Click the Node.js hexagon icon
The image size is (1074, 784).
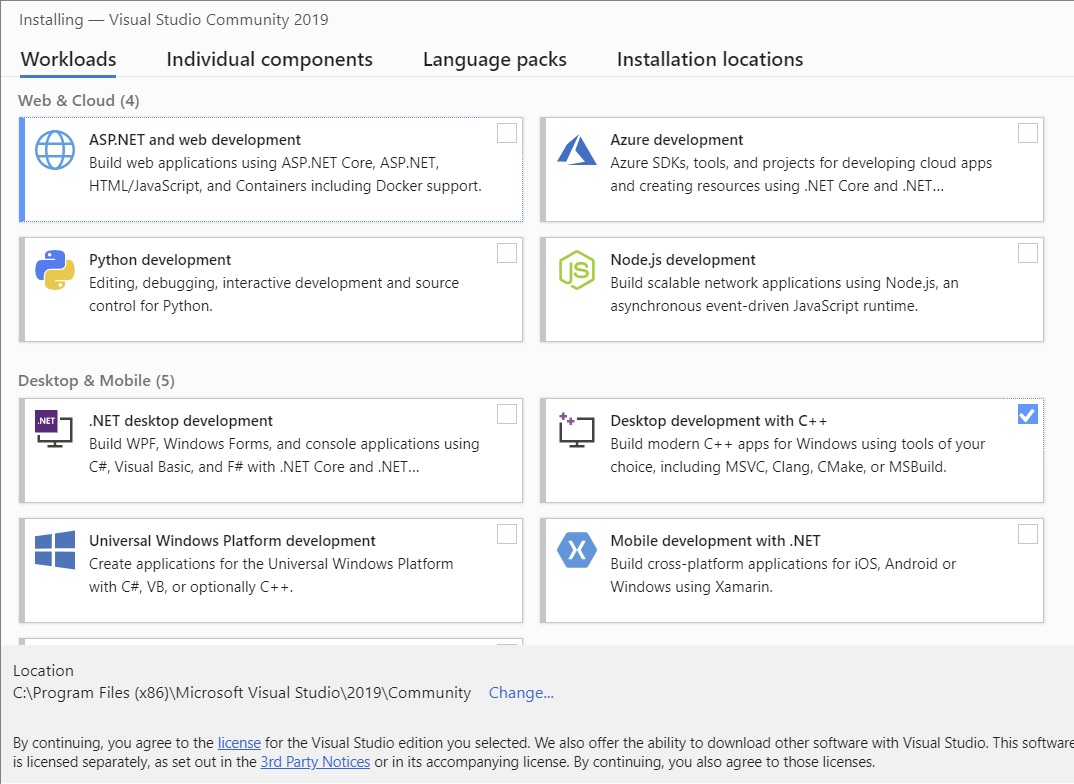point(576,270)
